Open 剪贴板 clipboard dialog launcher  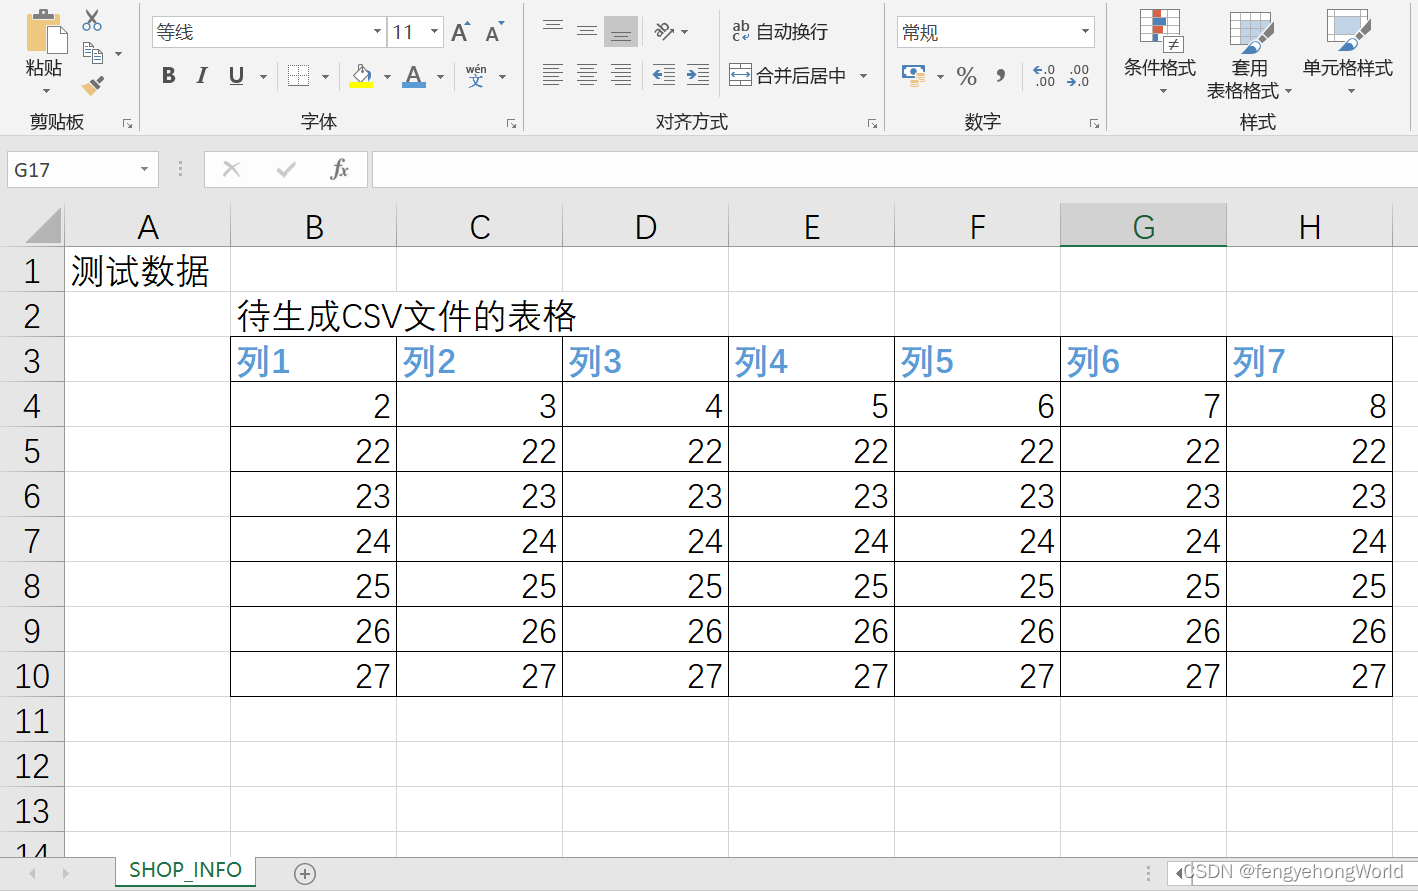127,123
